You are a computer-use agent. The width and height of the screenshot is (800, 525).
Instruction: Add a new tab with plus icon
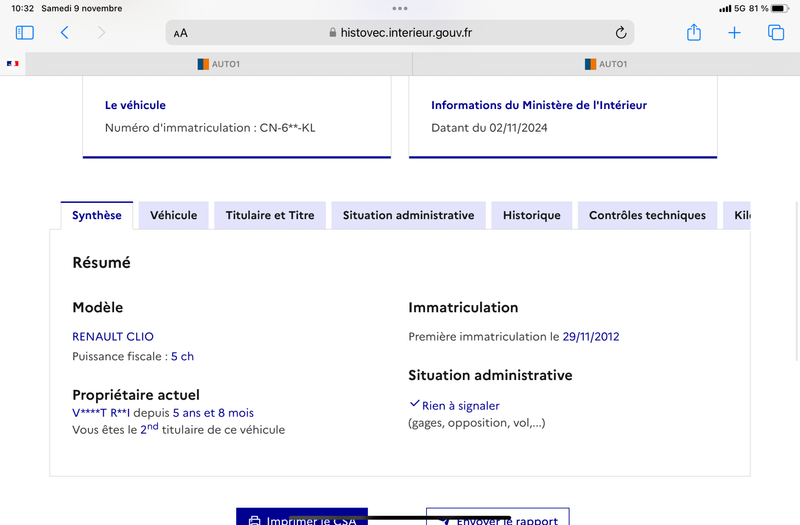[734, 33]
